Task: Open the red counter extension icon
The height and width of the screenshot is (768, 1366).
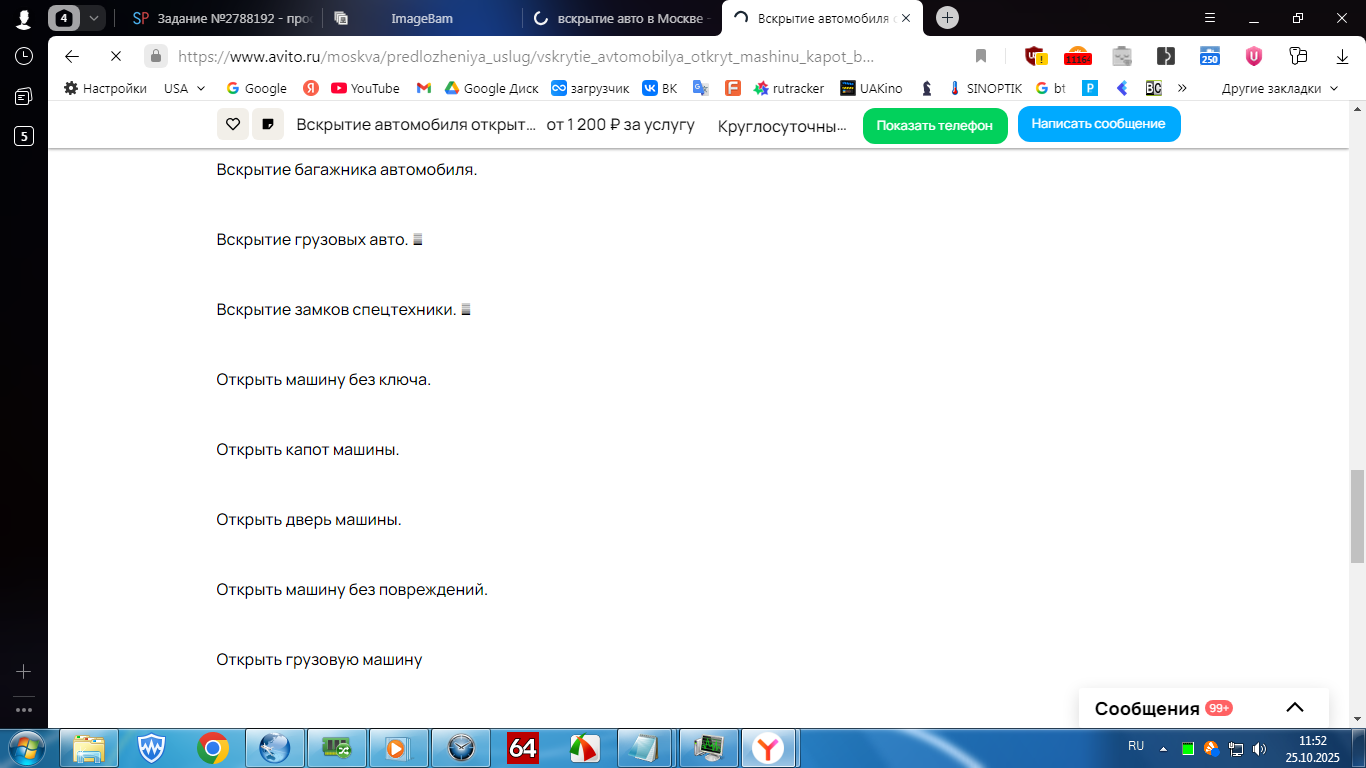Action: [x=1078, y=56]
